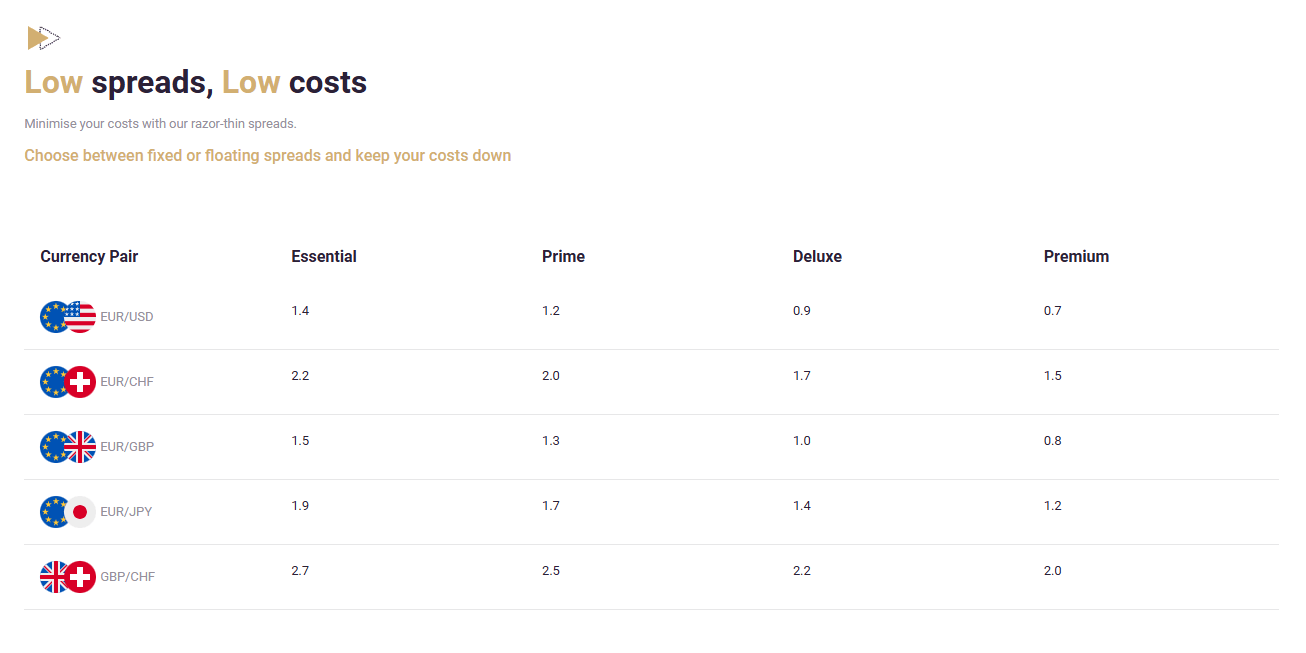Click the EUR/GBP Deluxe spread value 1.0
Screen dimensions: 1306x653
click(x=802, y=441)
